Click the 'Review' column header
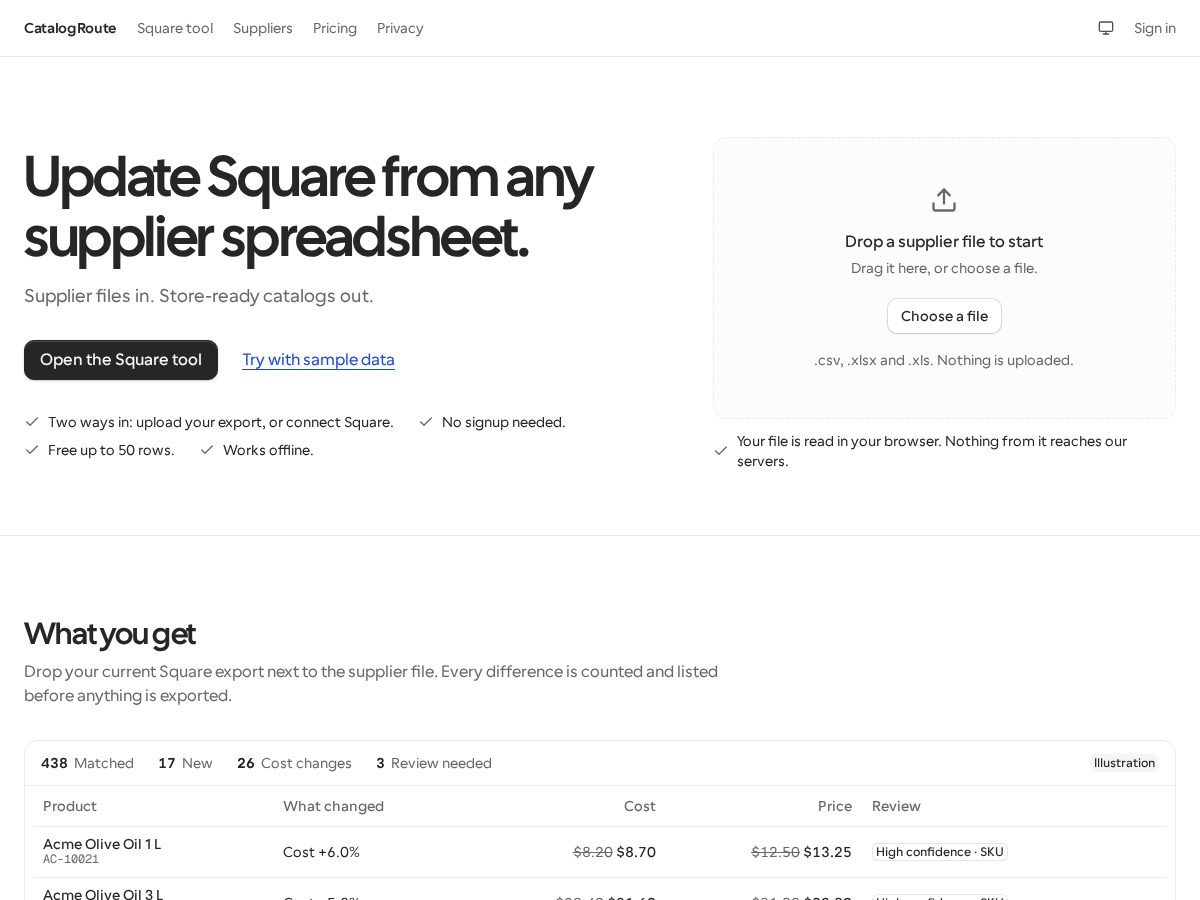 click(x=896, y=806)
